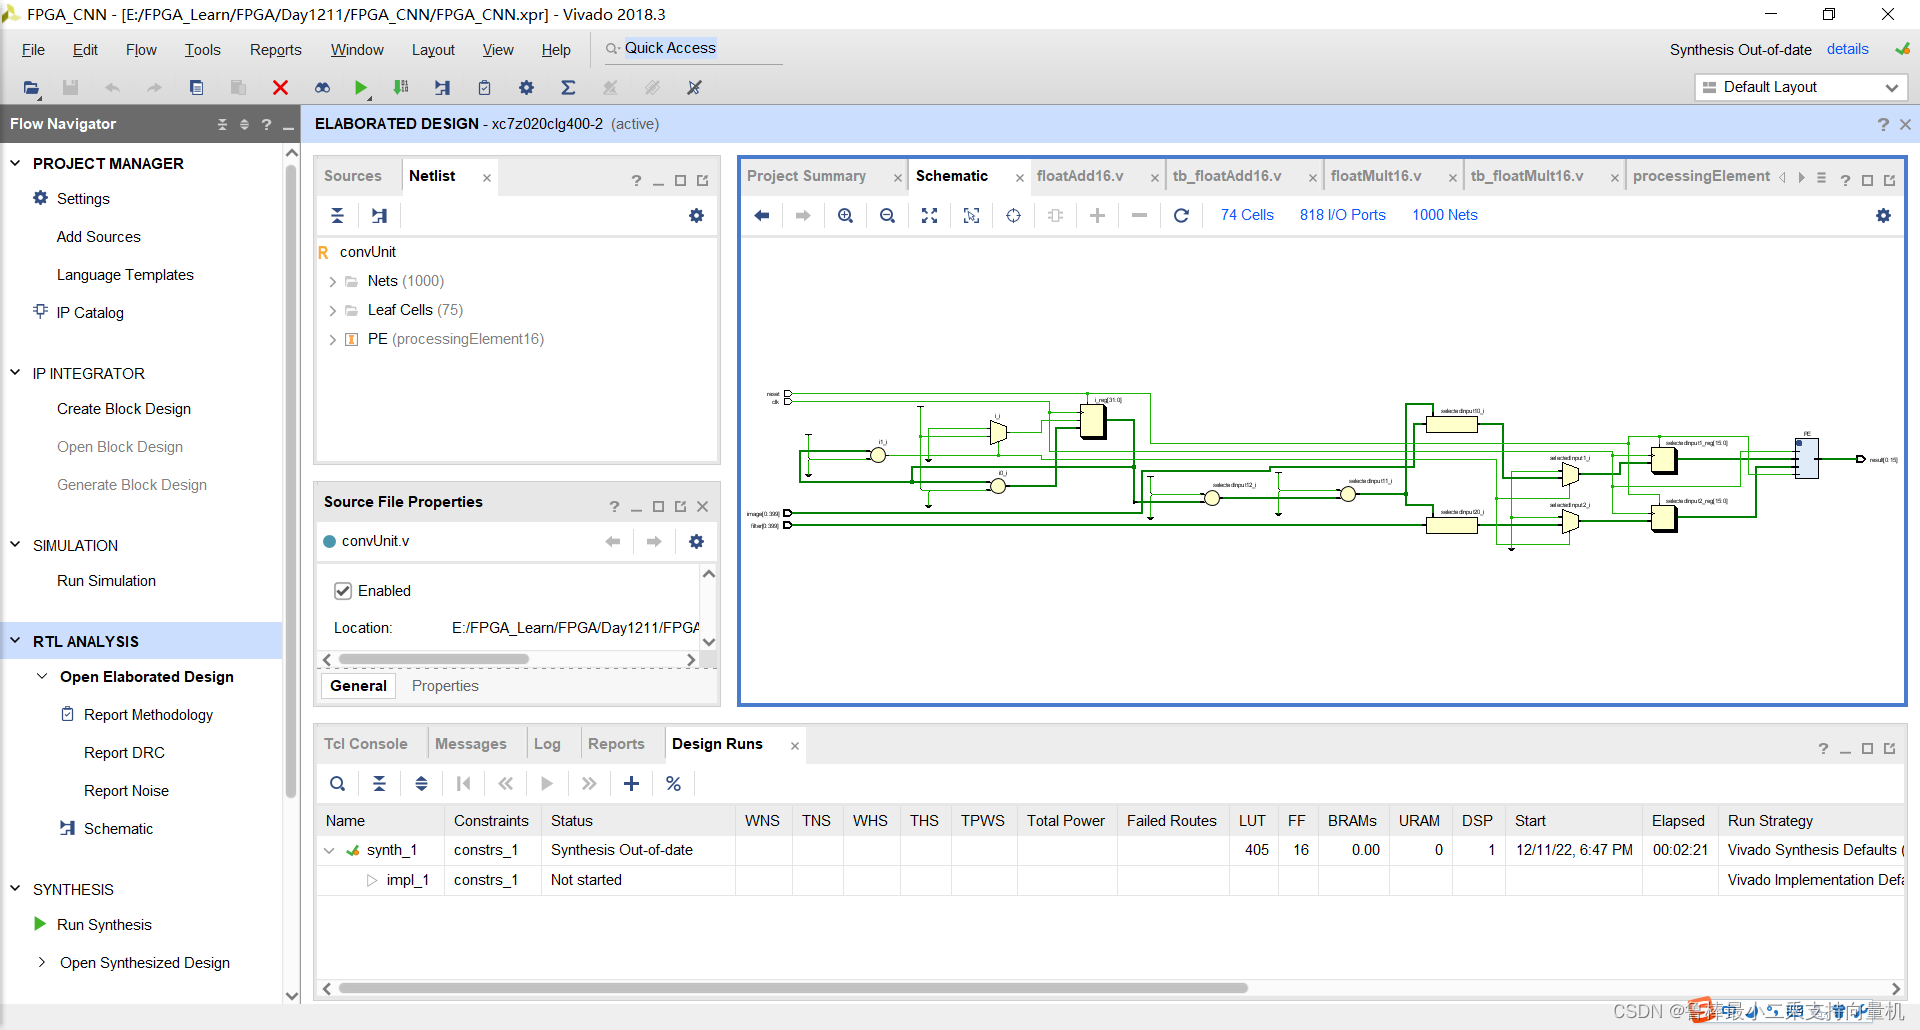1920x1030 pixels.
Task: Open Source File Properties gear settings
Action: click(x=697, y=541)
